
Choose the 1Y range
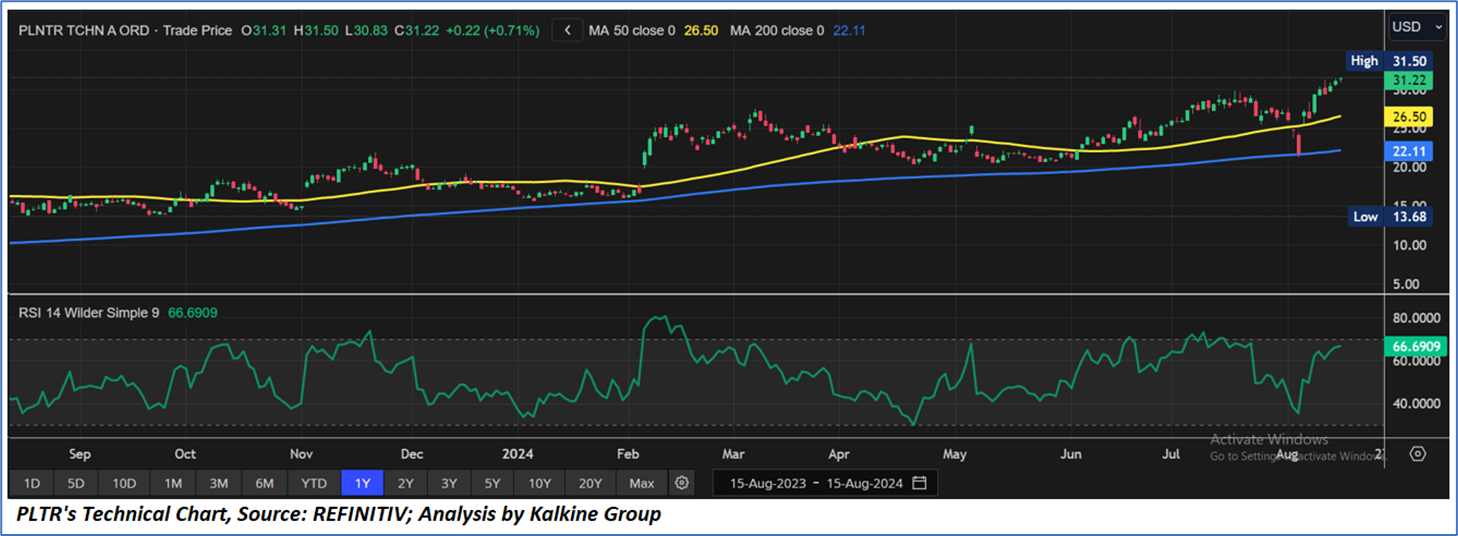pos(362,483)
